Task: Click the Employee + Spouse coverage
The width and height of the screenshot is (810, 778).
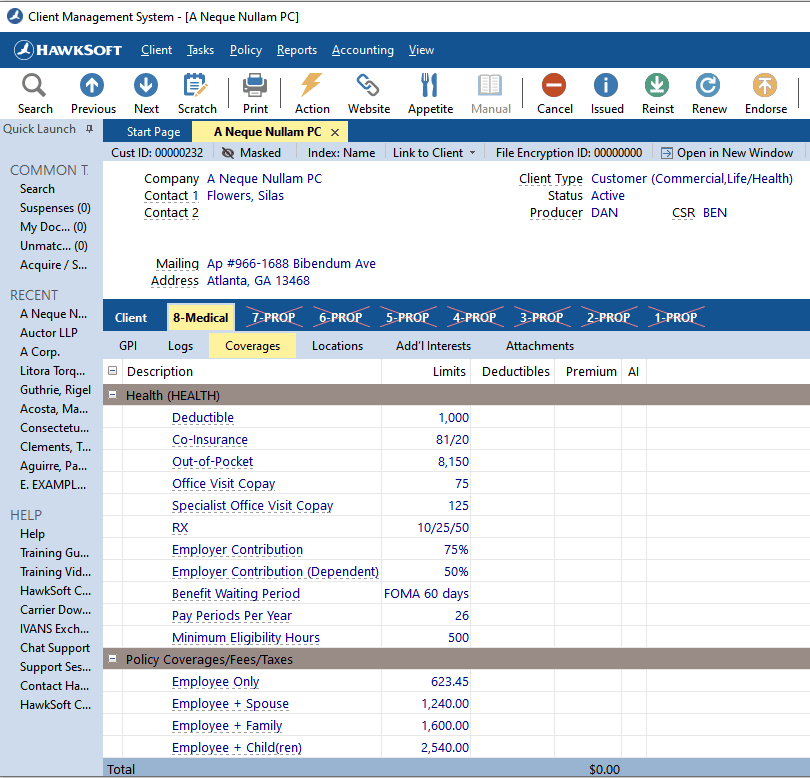Action: click(230, 704)
